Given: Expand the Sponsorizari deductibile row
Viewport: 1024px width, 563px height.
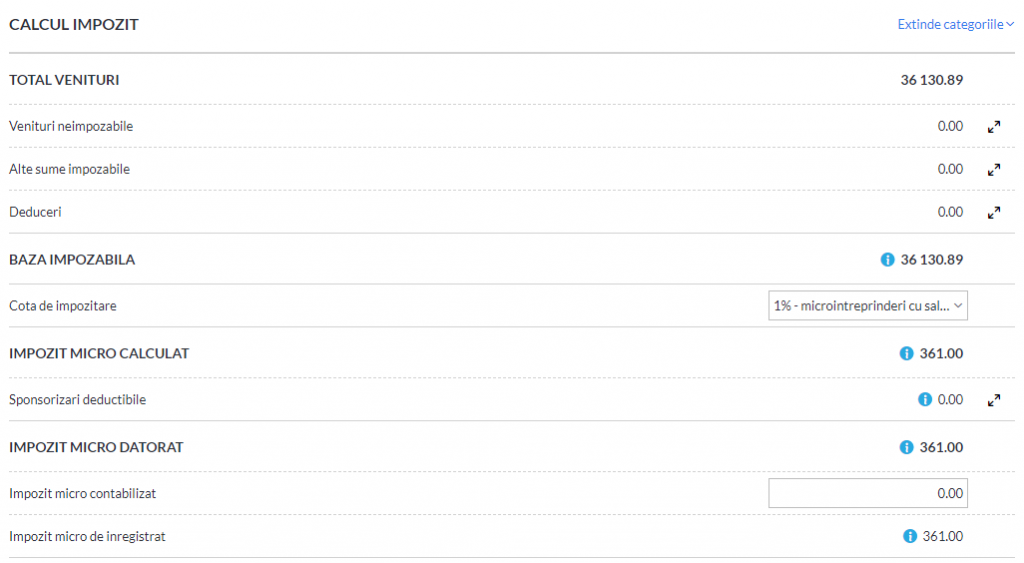Looking at the screenshot, I should click(x=993, y=400).
